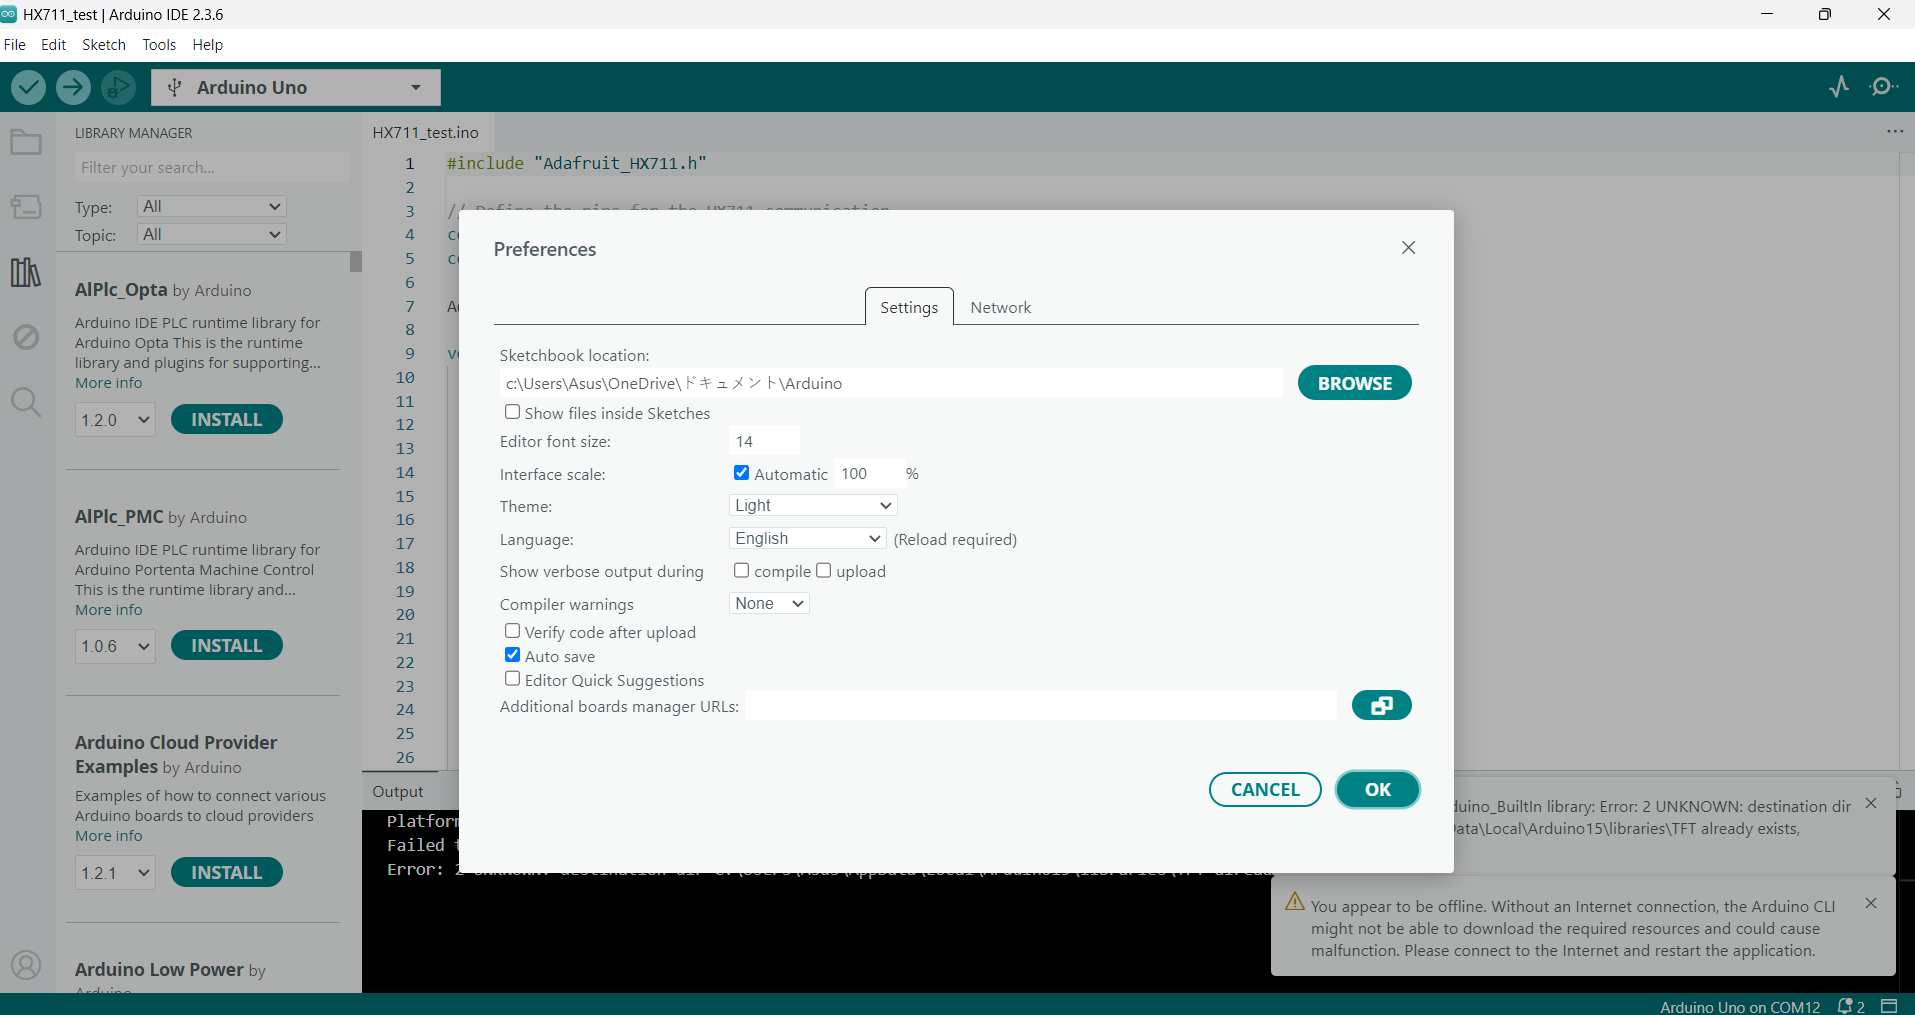Image resolution: width=1915 pixels, height=1015 pixels.
Task: Open additional boards URLs editor window
Action: coord(1381,706)
